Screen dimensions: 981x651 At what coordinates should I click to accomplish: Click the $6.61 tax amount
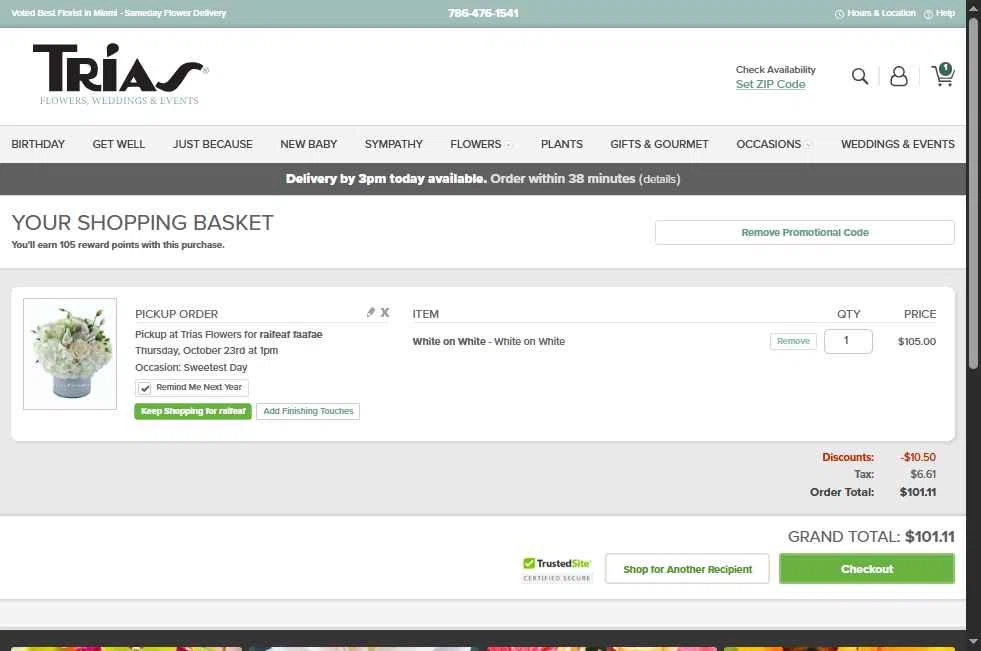(x=923, y=475)
